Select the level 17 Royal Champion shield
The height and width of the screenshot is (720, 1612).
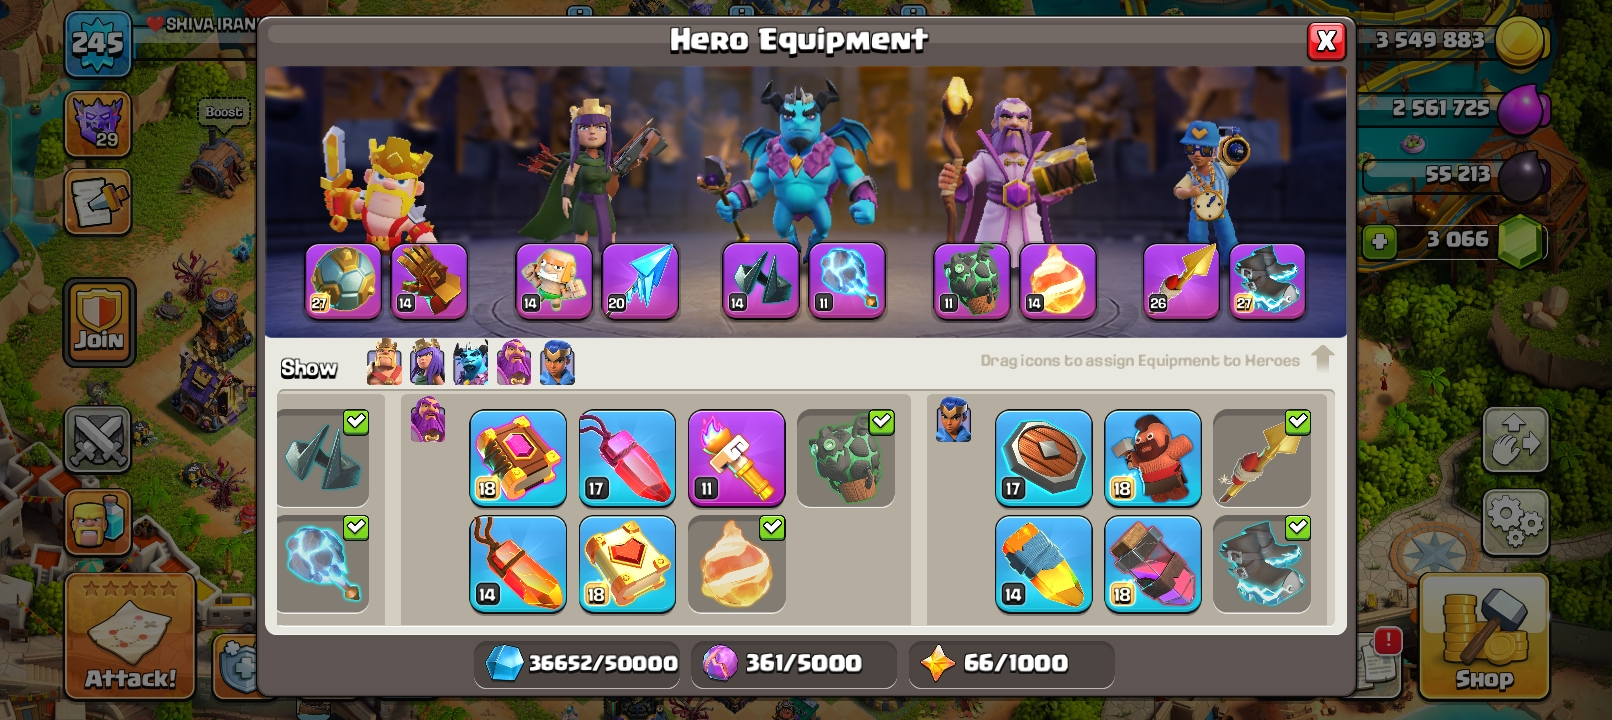(1043, 457)
